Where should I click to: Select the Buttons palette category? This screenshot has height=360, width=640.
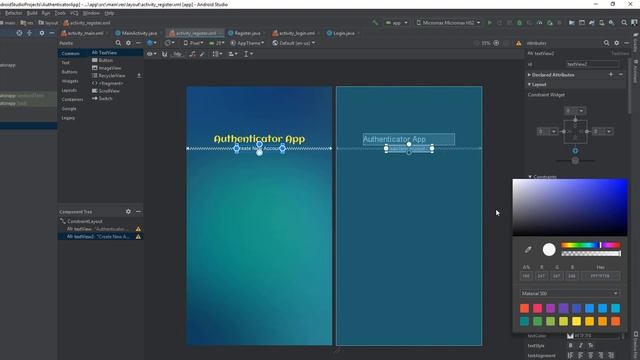(69, 72)
